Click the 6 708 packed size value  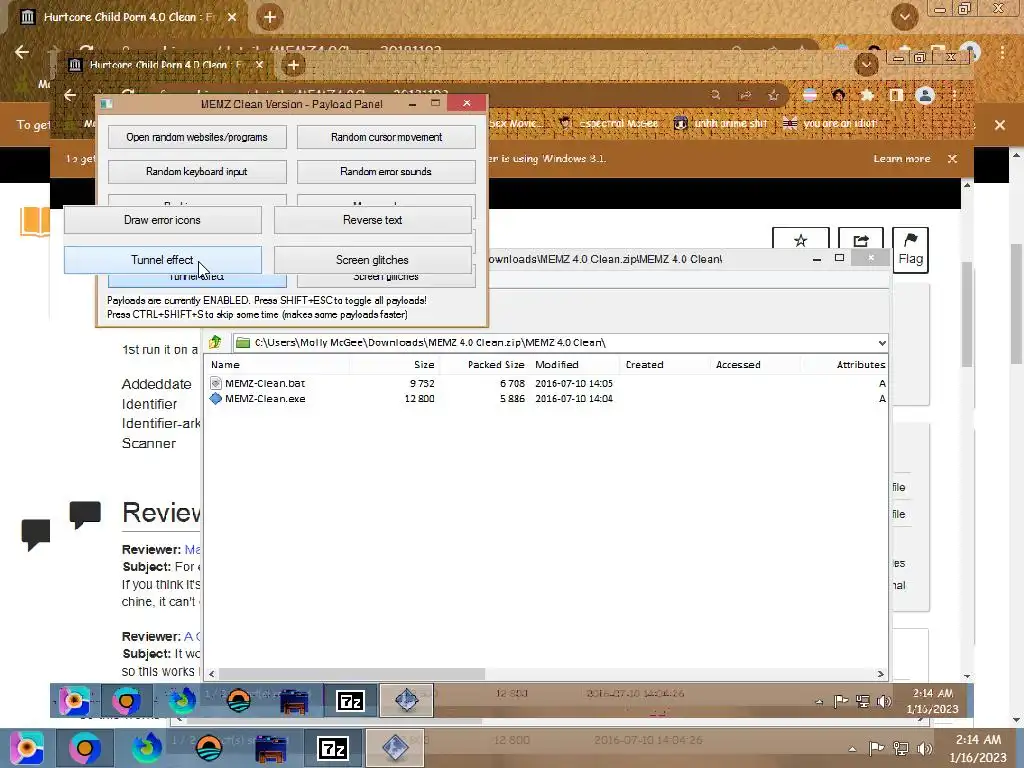512,383
